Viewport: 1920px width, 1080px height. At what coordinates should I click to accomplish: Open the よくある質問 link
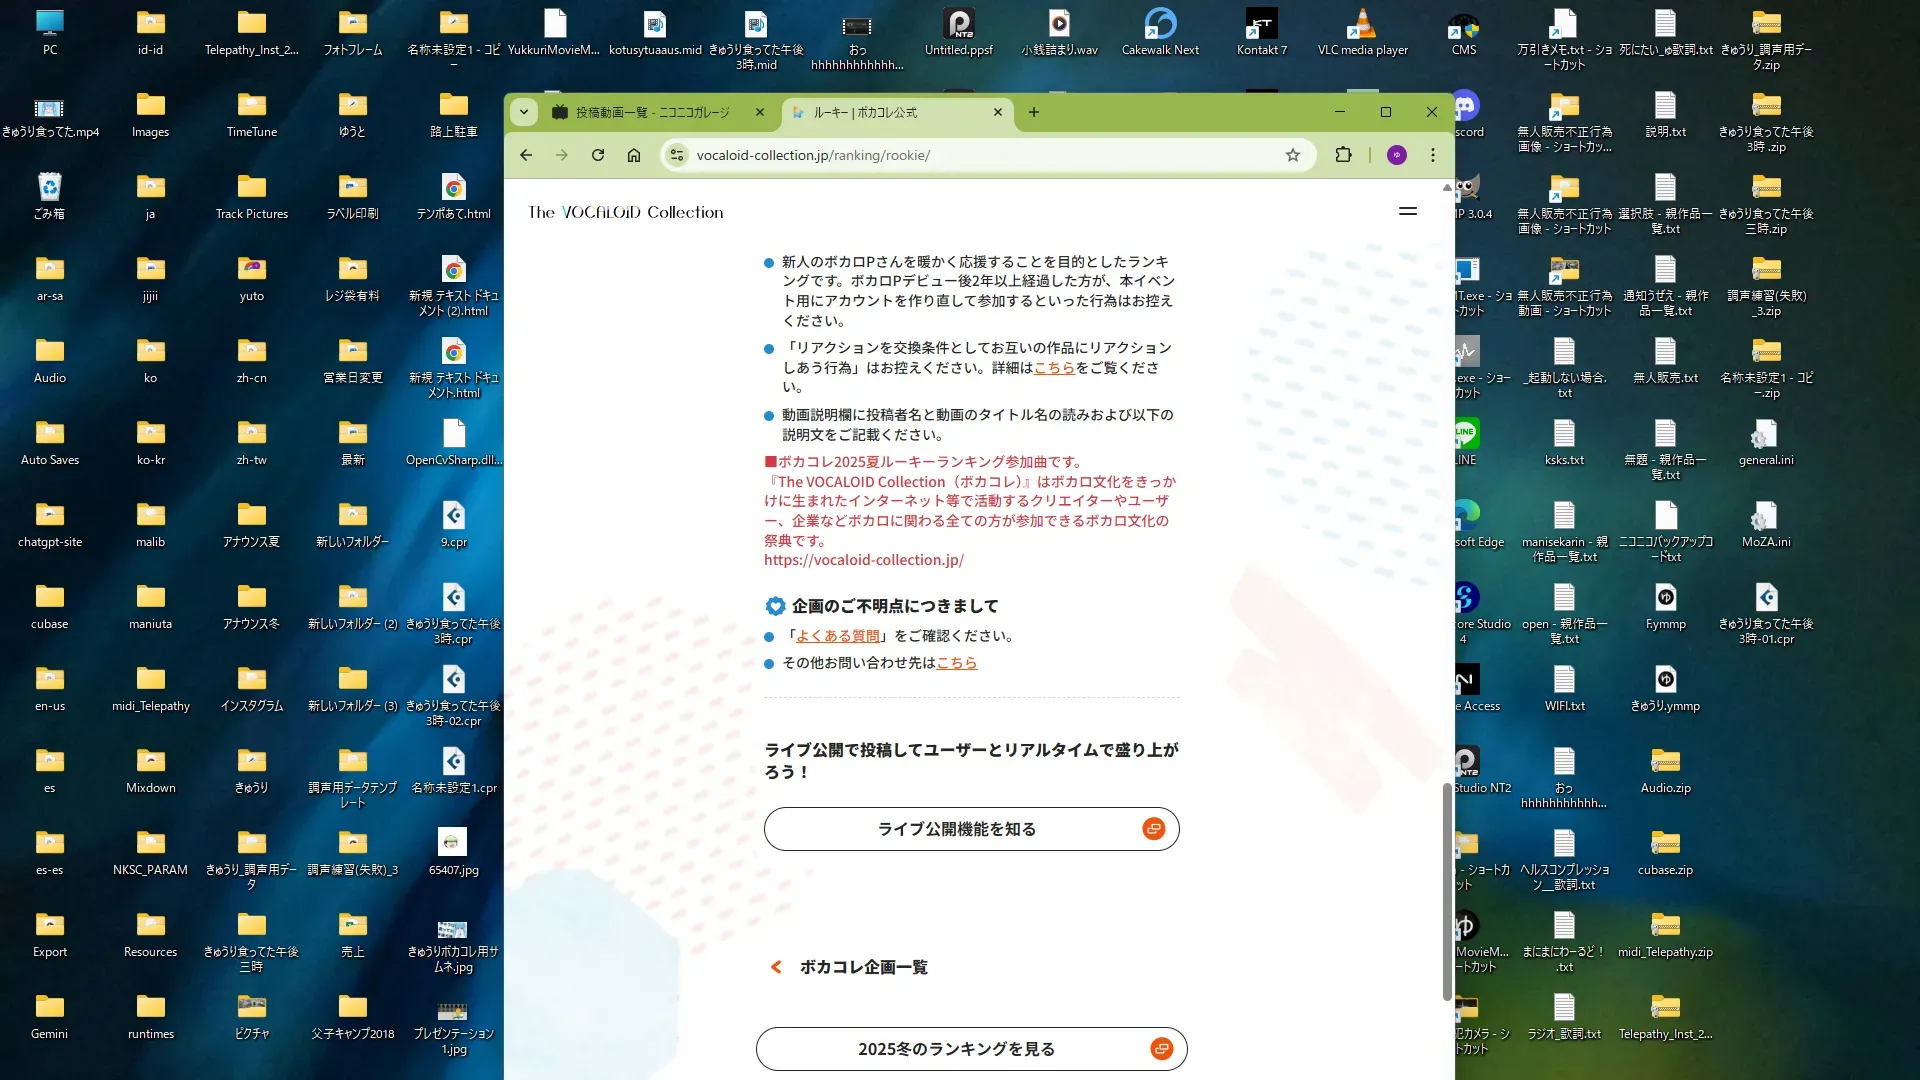[x=838, y=636]
